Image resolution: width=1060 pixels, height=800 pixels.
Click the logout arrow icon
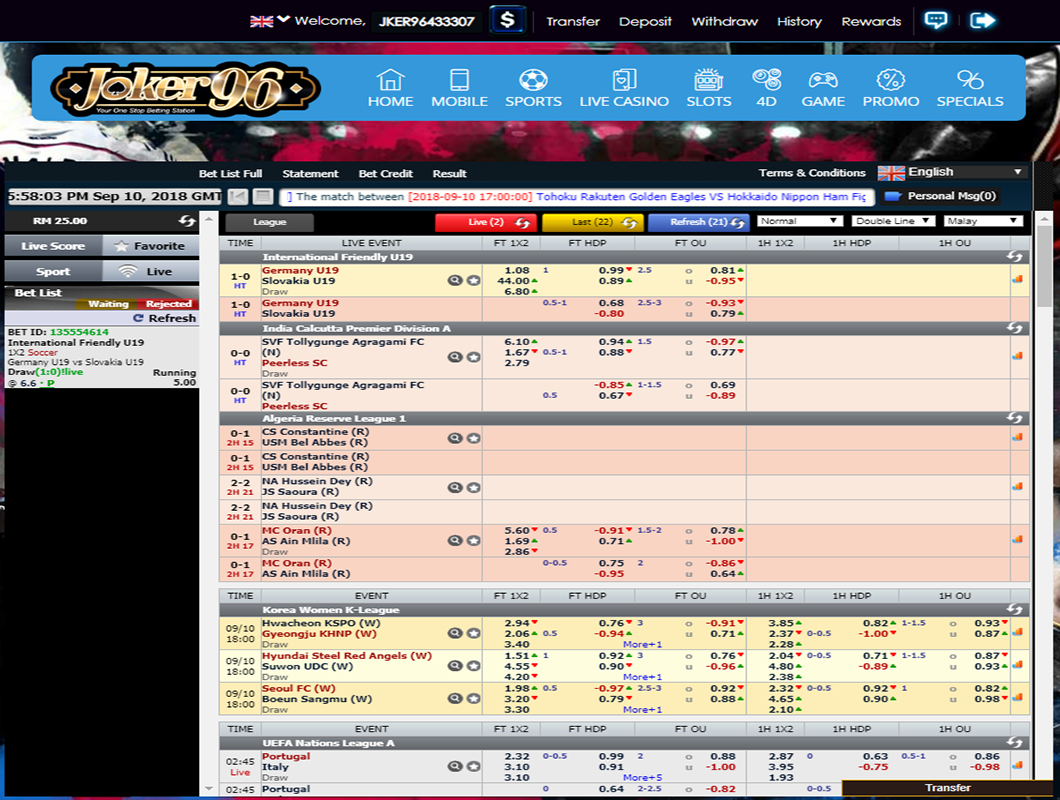[x=983, y=20]
